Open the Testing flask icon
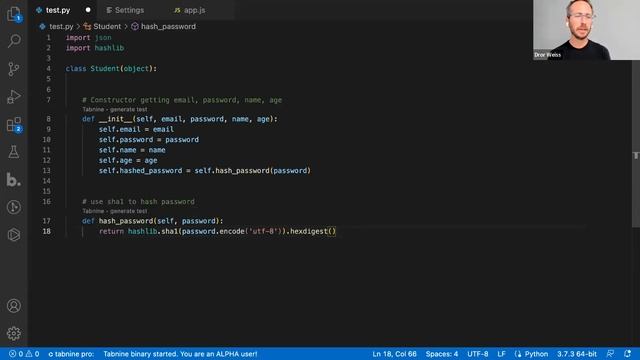The image size is (640, 360). point(14,152)
